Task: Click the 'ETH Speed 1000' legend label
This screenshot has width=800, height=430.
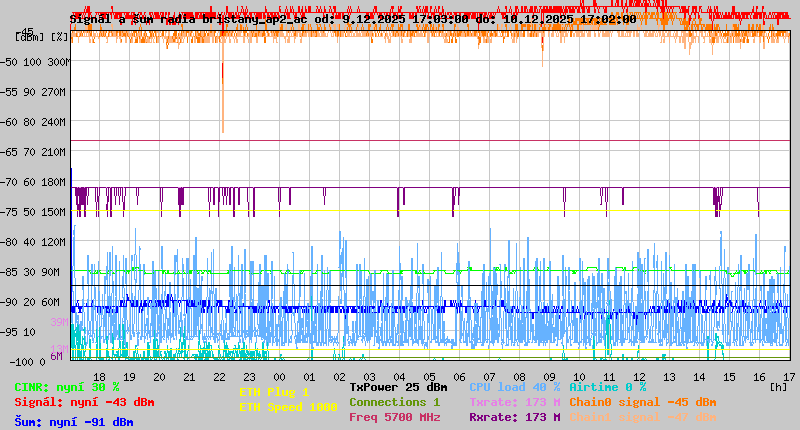Action: tap(288, 408)
